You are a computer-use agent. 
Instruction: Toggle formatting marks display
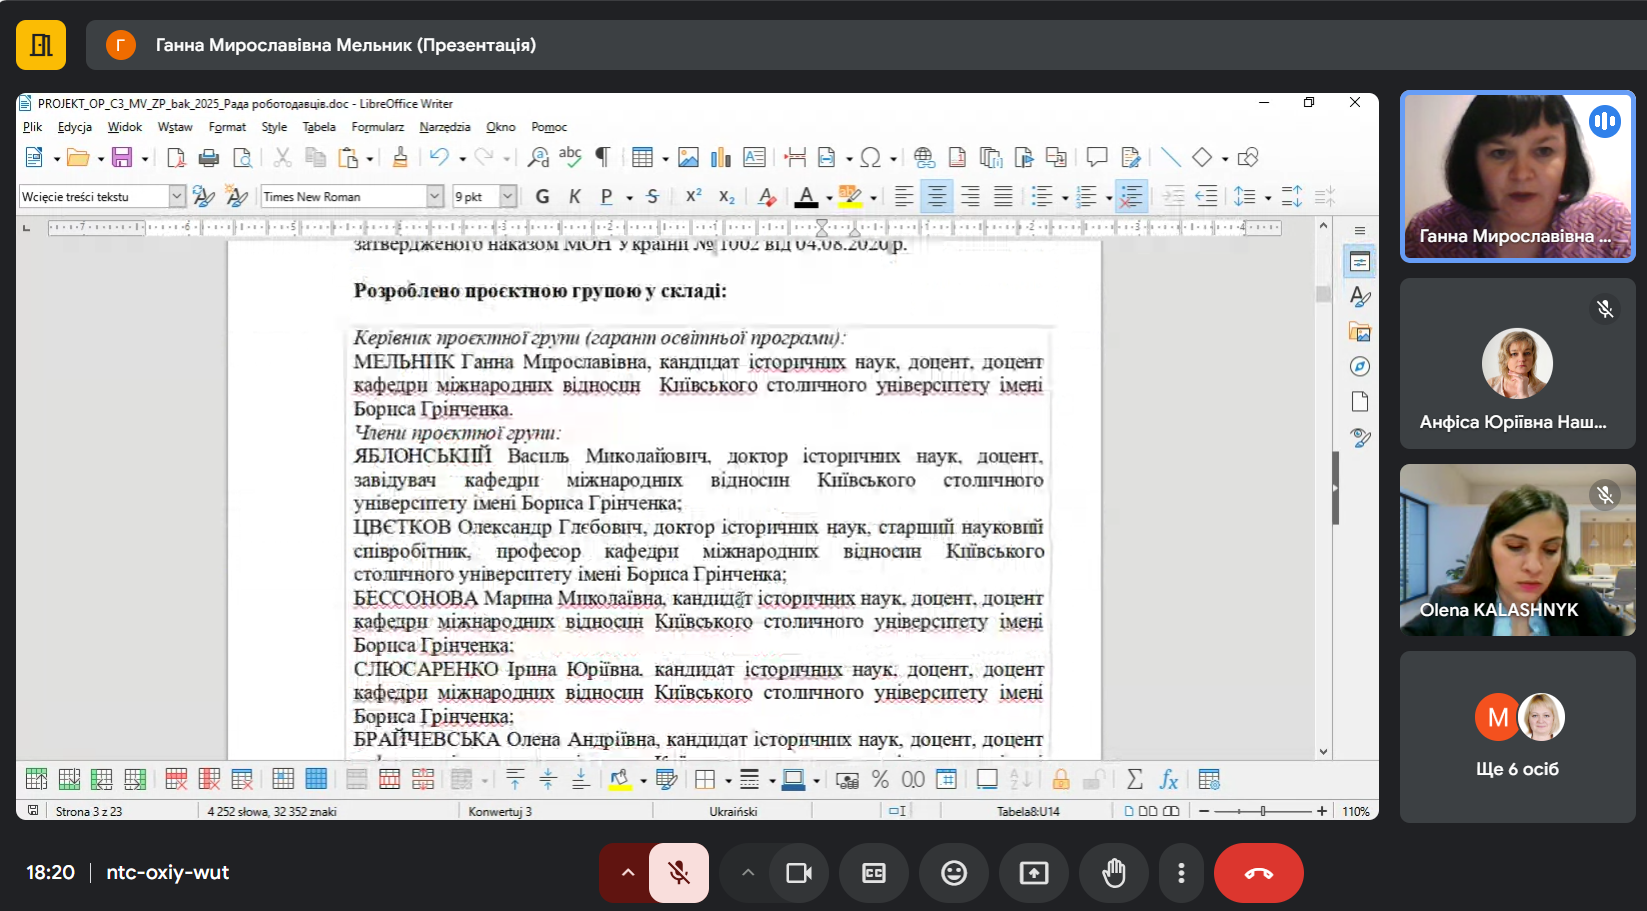point(603,157)
